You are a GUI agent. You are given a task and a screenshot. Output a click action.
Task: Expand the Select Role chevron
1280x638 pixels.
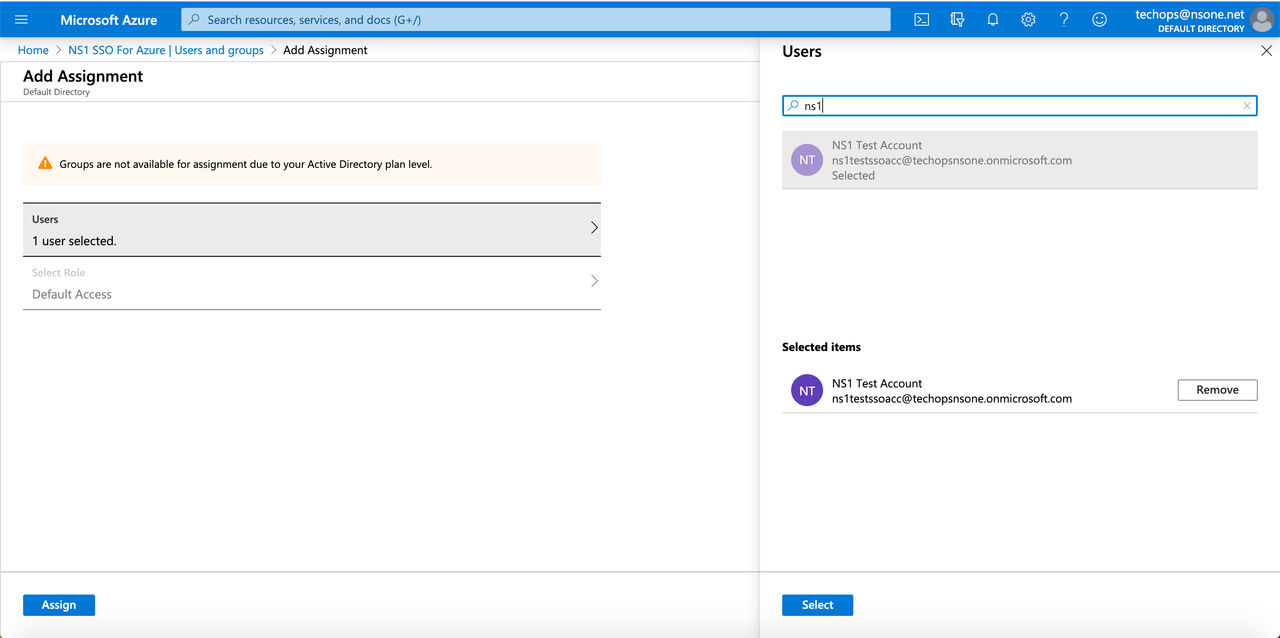(x=594, y=281)
